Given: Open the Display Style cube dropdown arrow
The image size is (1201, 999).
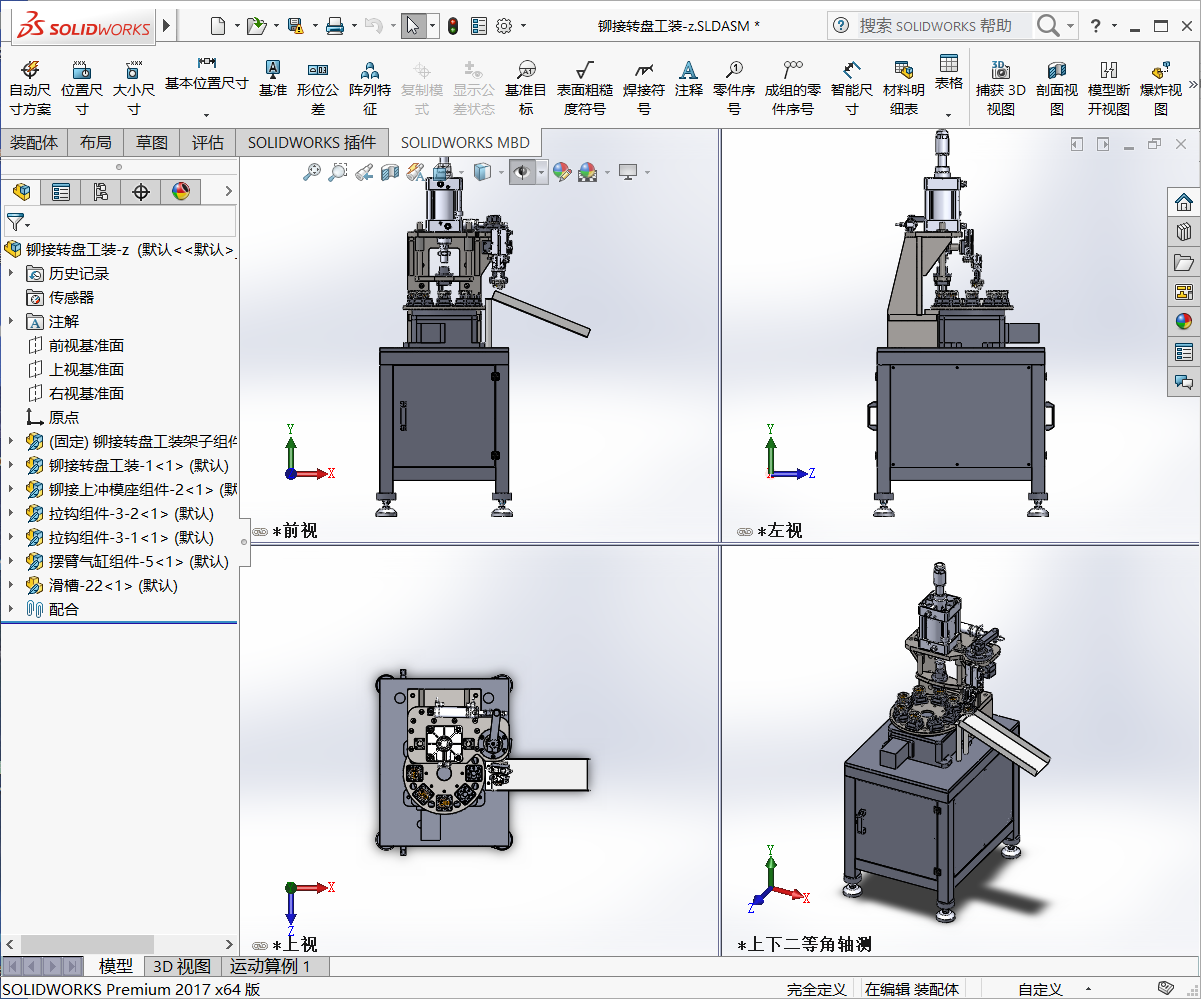Looking at the screenshot, I should (502, 172).
